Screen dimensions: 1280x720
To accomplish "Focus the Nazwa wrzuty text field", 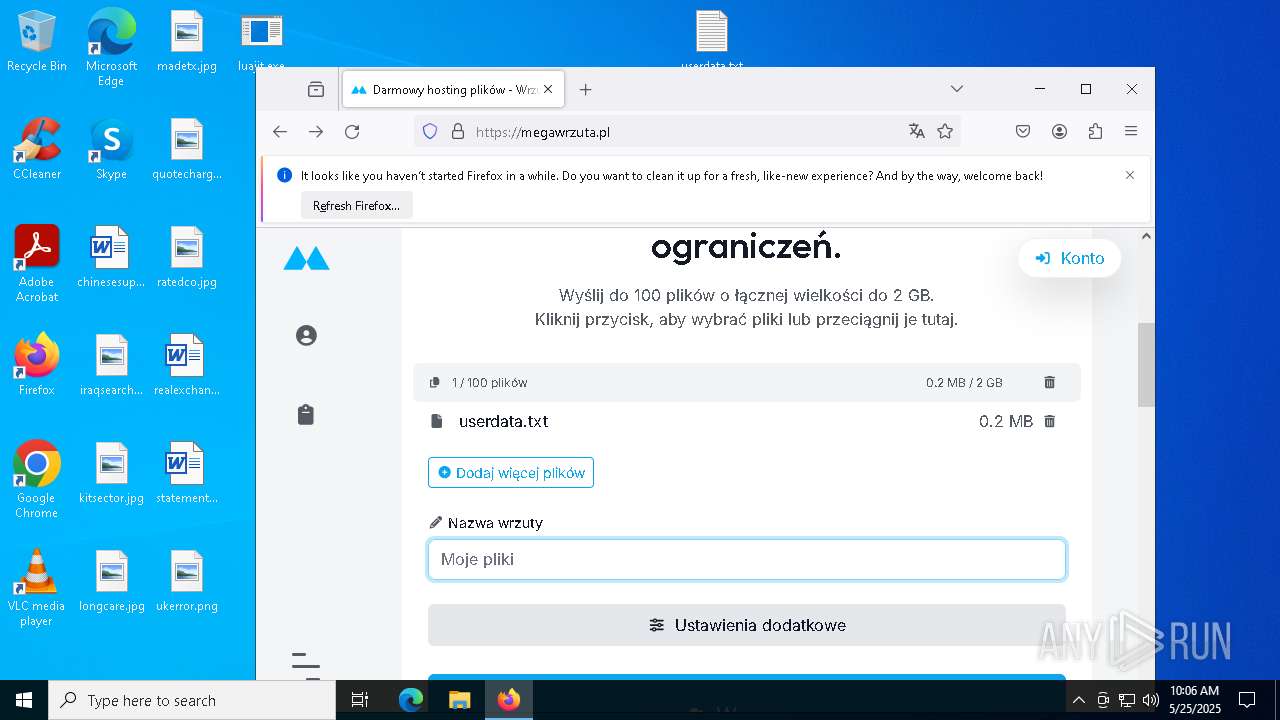I will [x=747, y=559].
